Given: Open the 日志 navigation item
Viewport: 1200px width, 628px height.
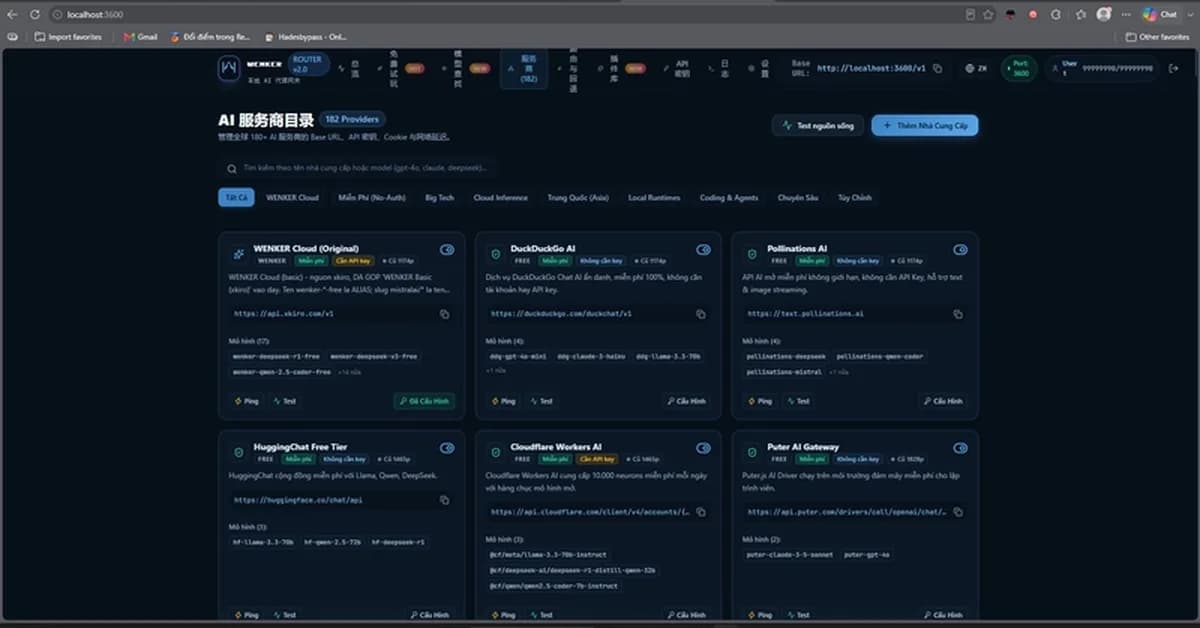Looking at the screenshot, I should 720,69.
